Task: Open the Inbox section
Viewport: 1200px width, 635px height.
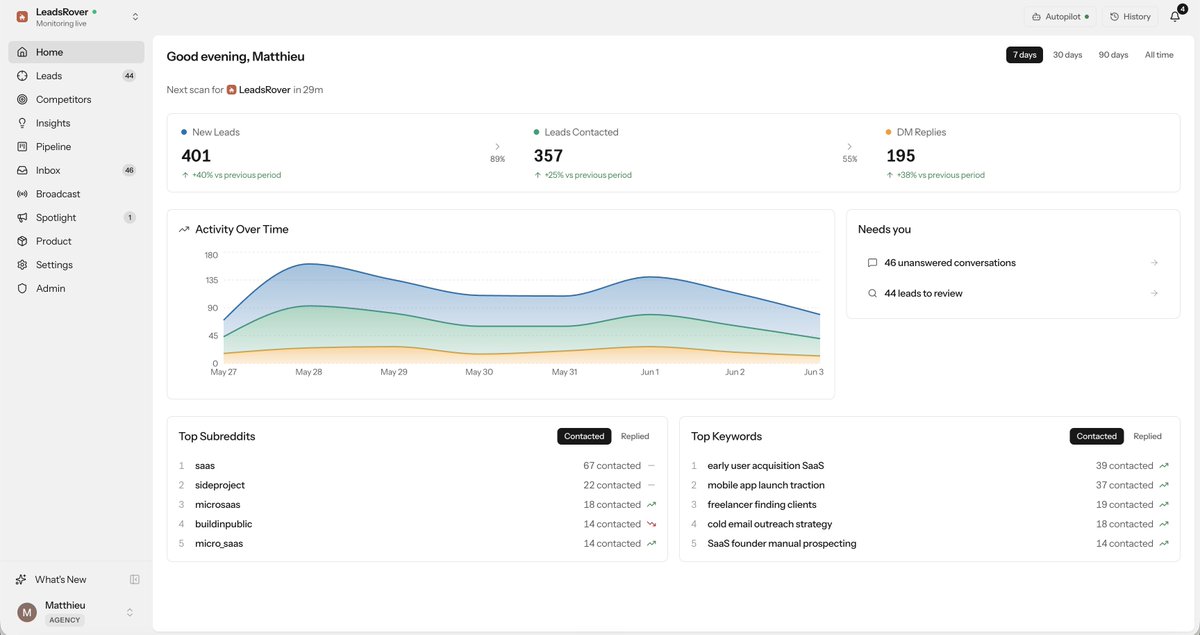Action: (x=76, y=170)
